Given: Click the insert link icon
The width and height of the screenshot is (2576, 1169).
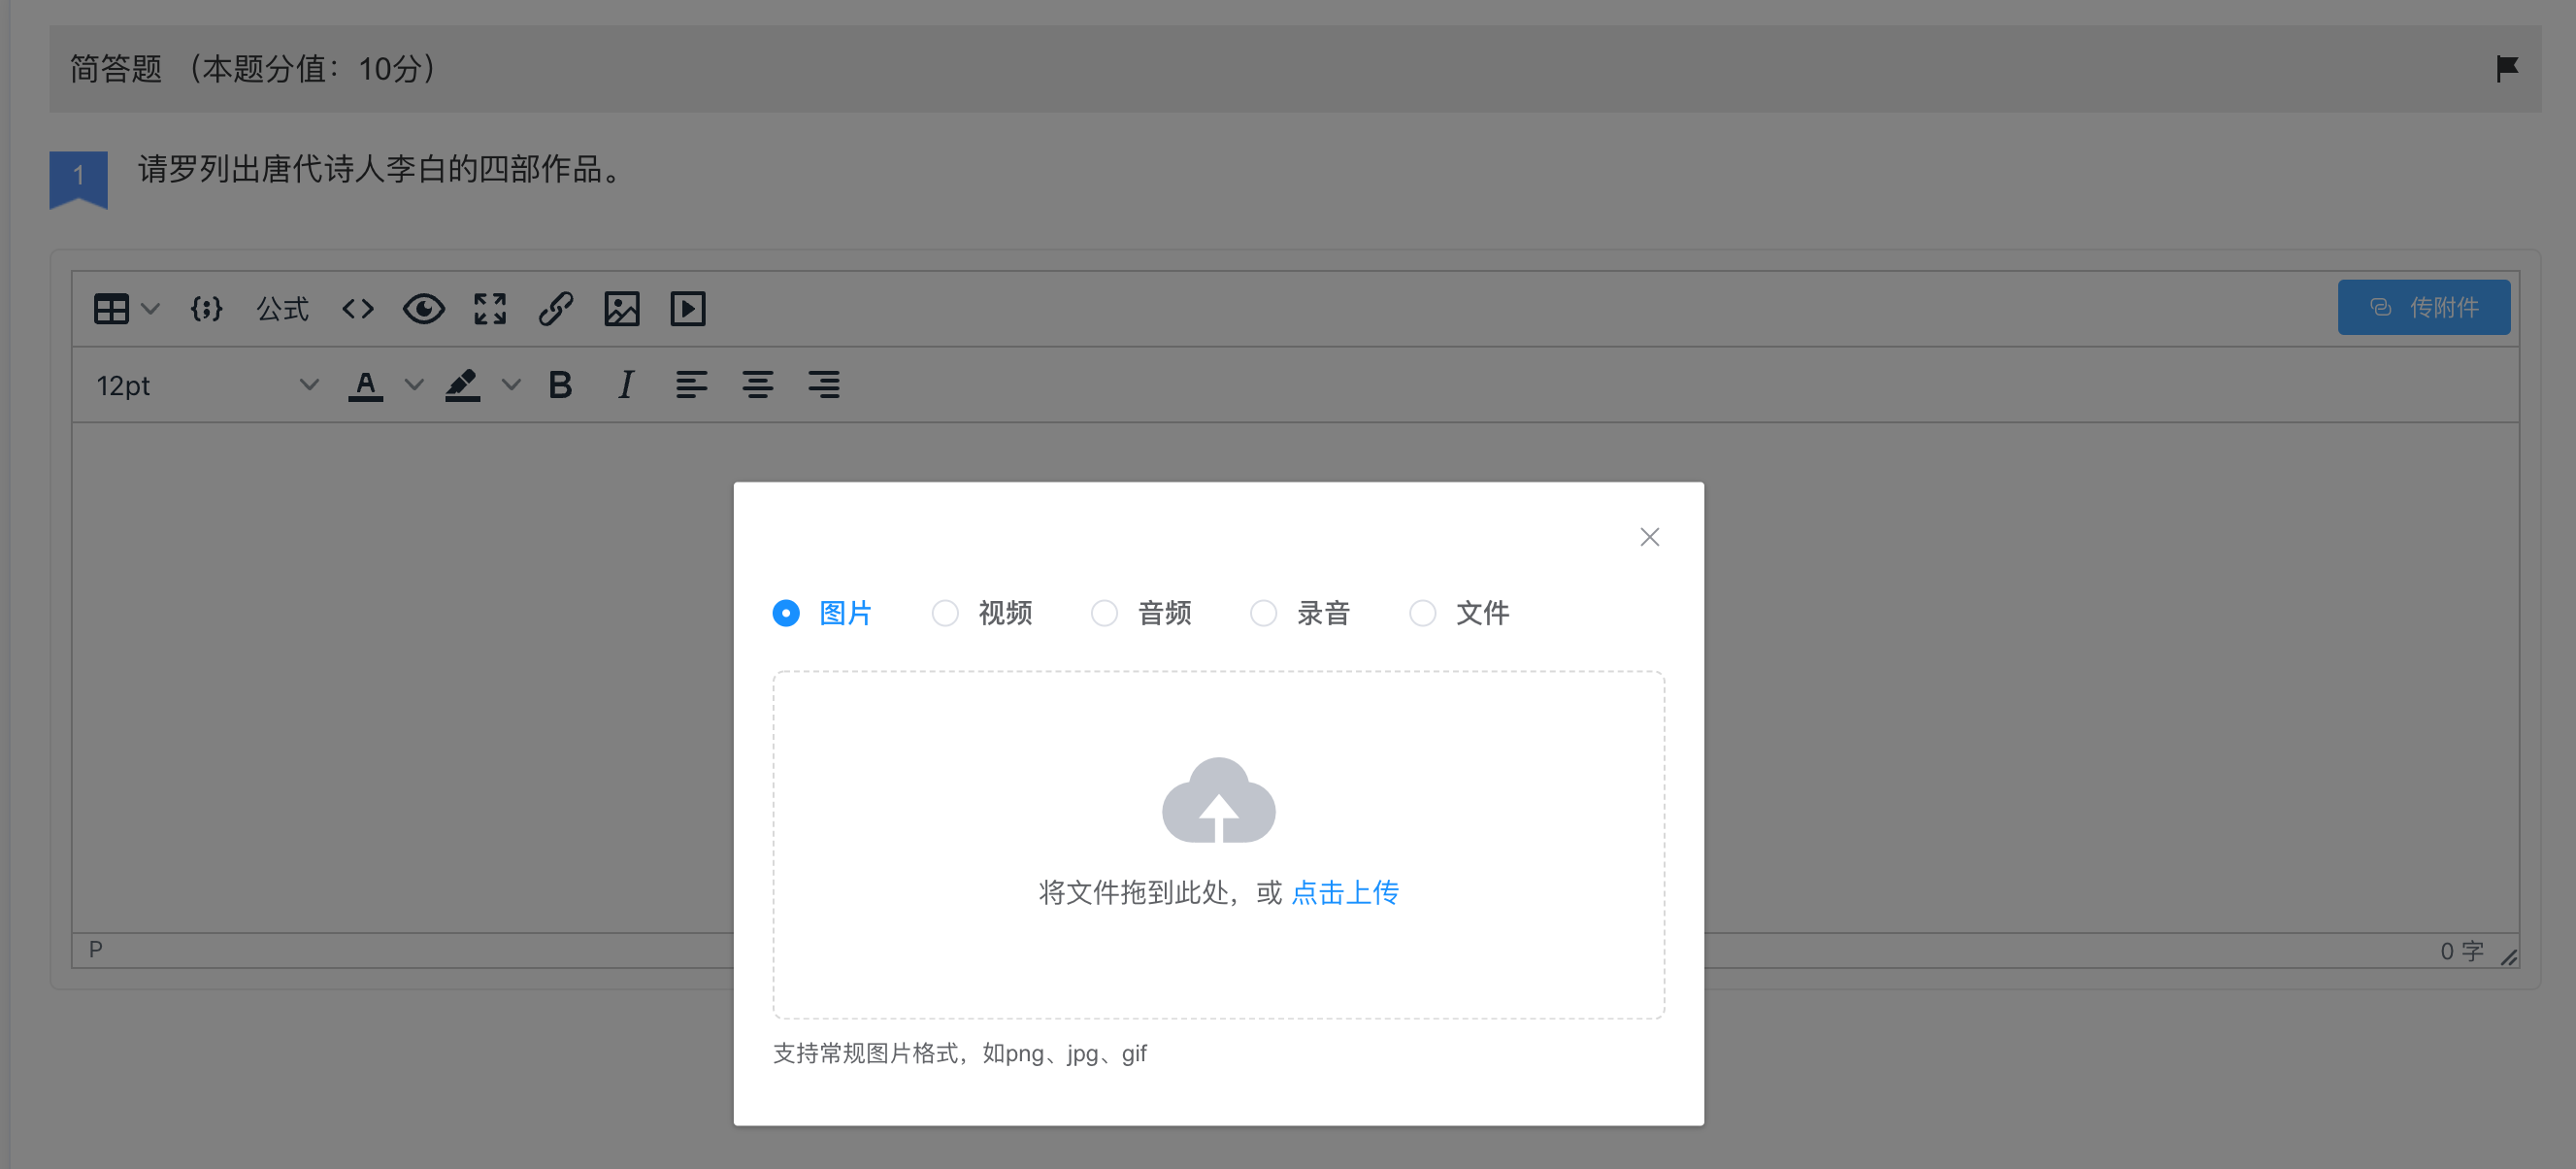Looking at the screenshot, I should coord(556,309).
